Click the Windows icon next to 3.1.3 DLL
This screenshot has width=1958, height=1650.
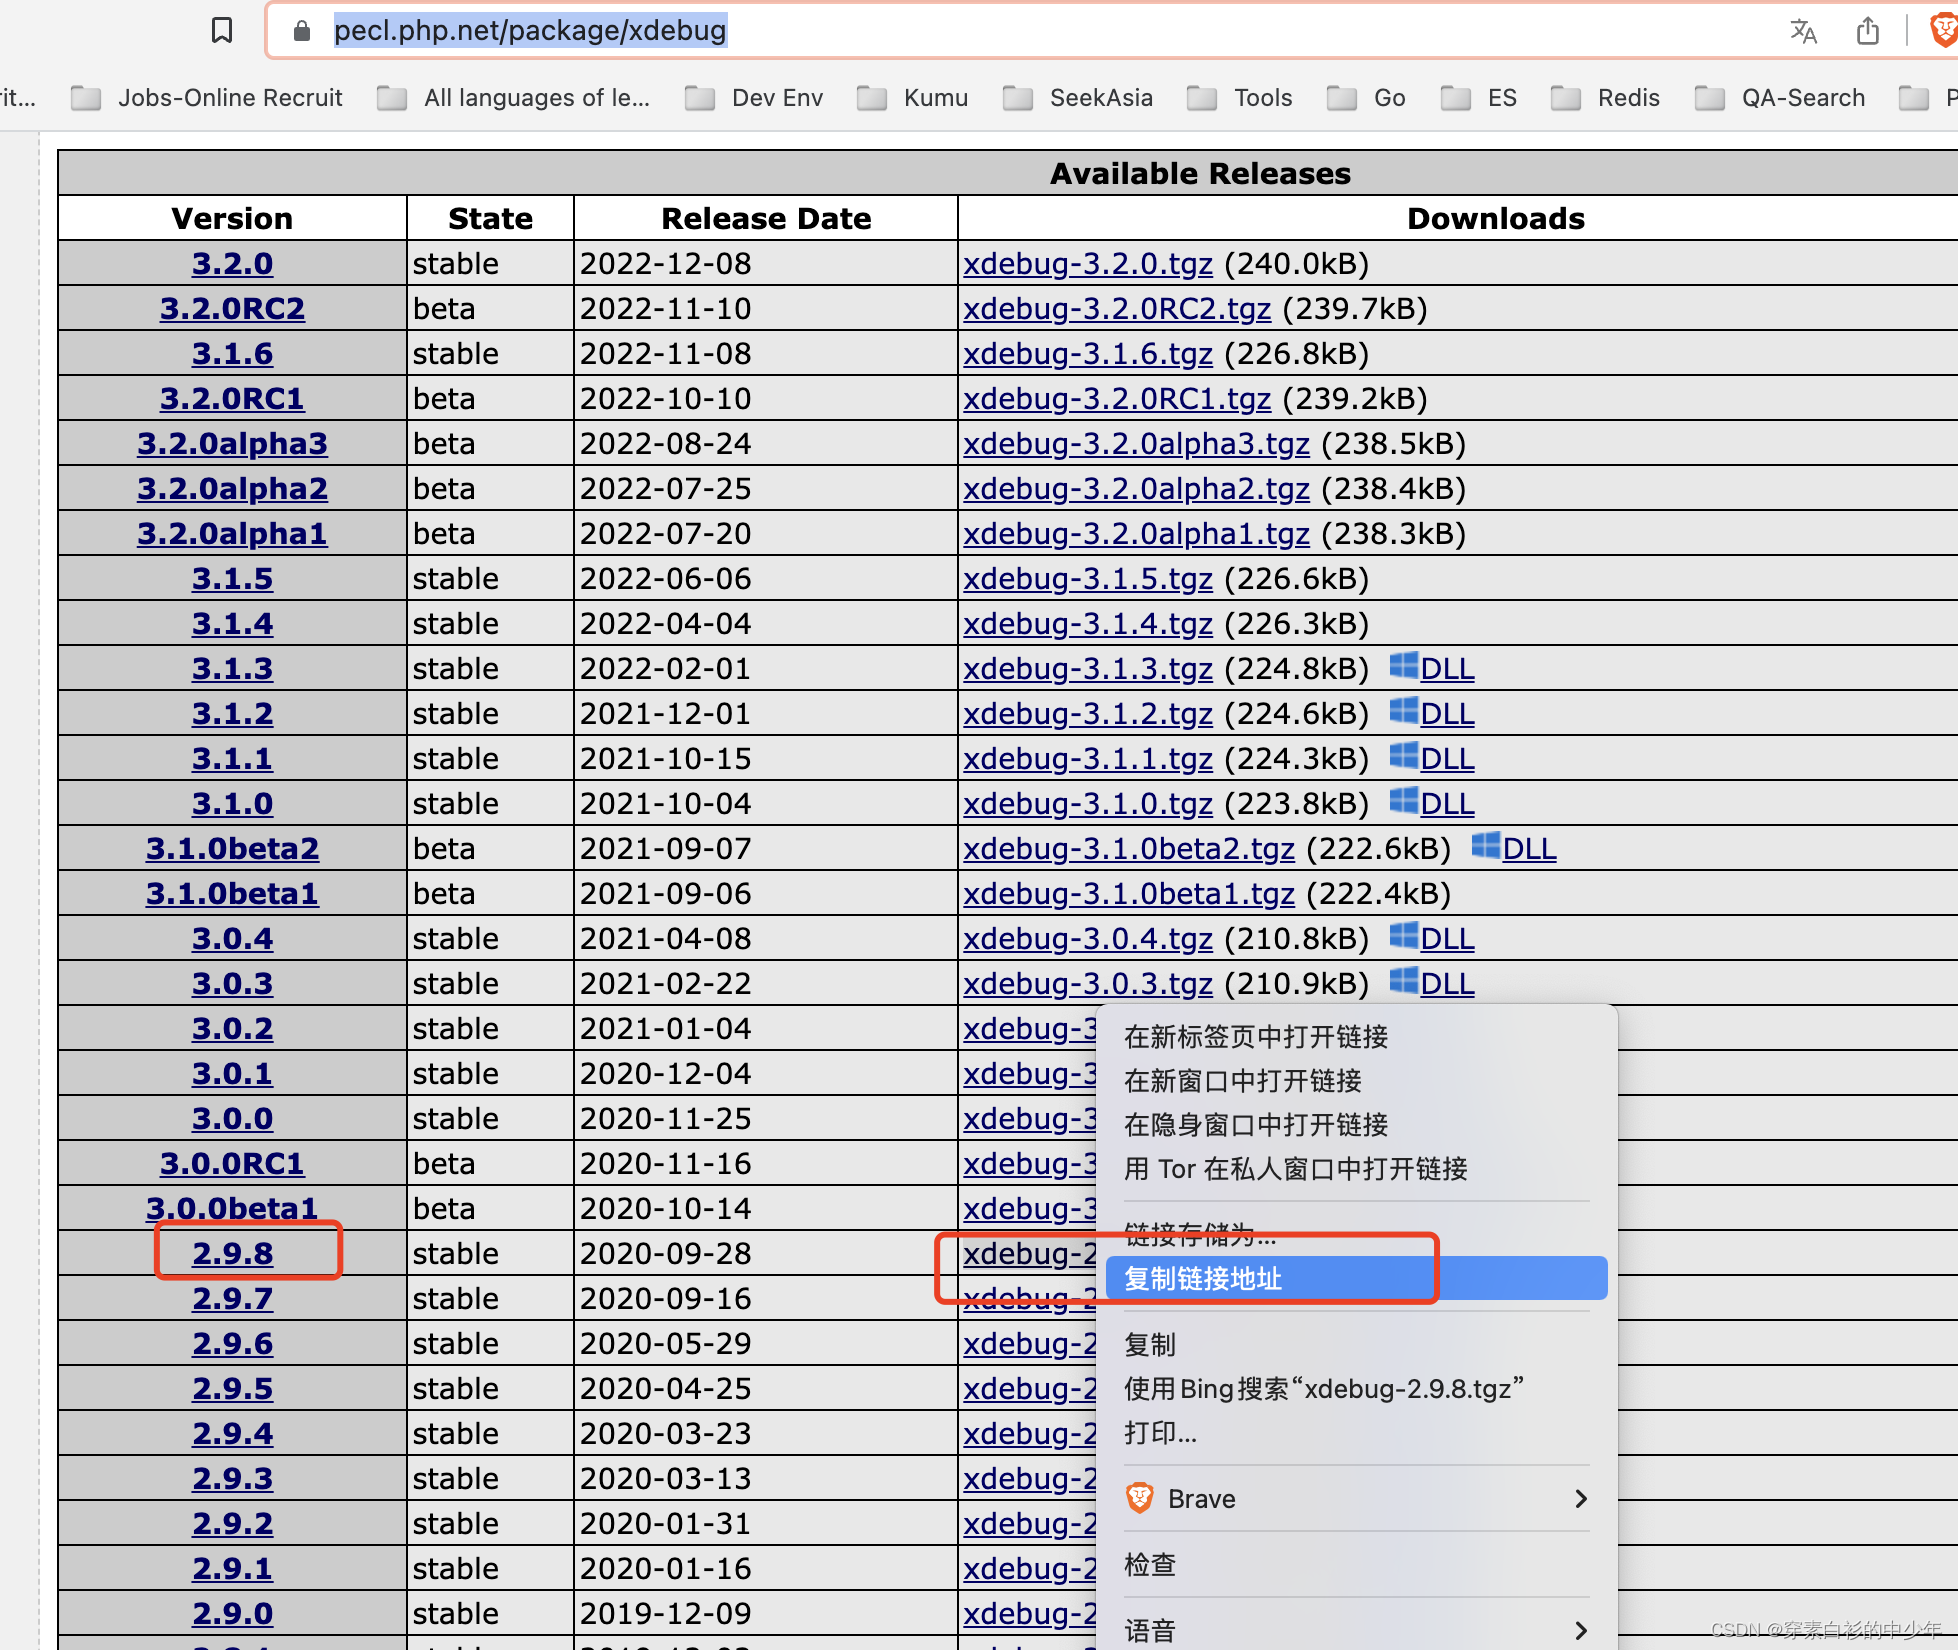1404,666
